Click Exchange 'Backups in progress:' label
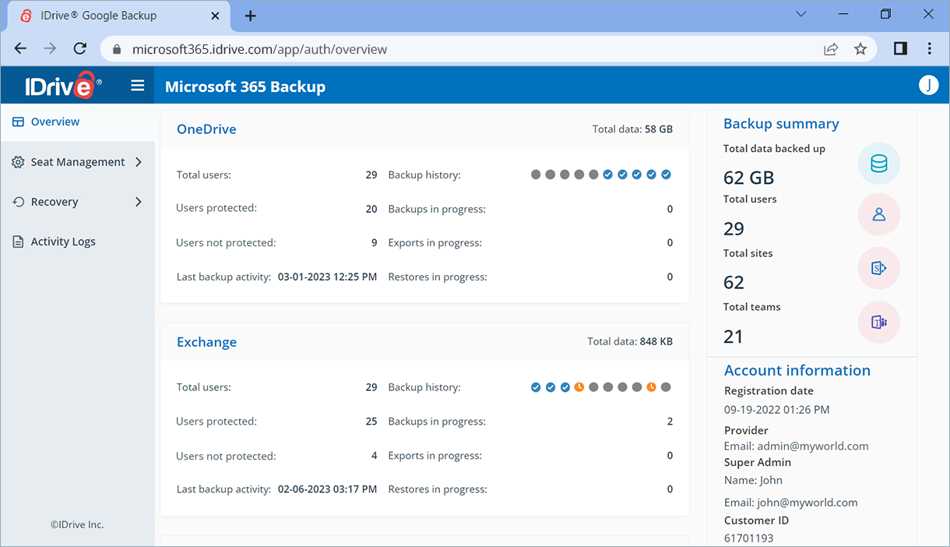Screen dimensions: 950x547 437,422
